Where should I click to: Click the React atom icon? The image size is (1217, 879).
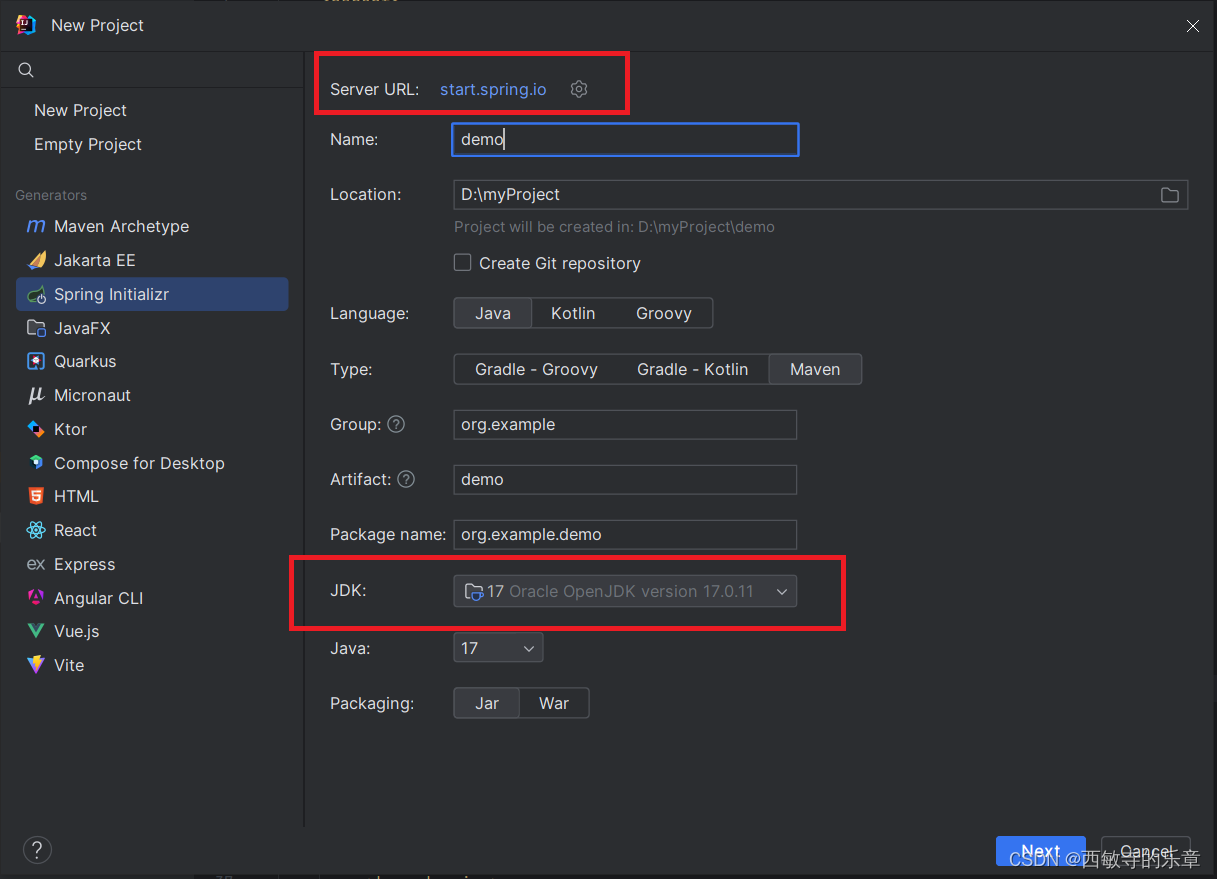(36, 530)
